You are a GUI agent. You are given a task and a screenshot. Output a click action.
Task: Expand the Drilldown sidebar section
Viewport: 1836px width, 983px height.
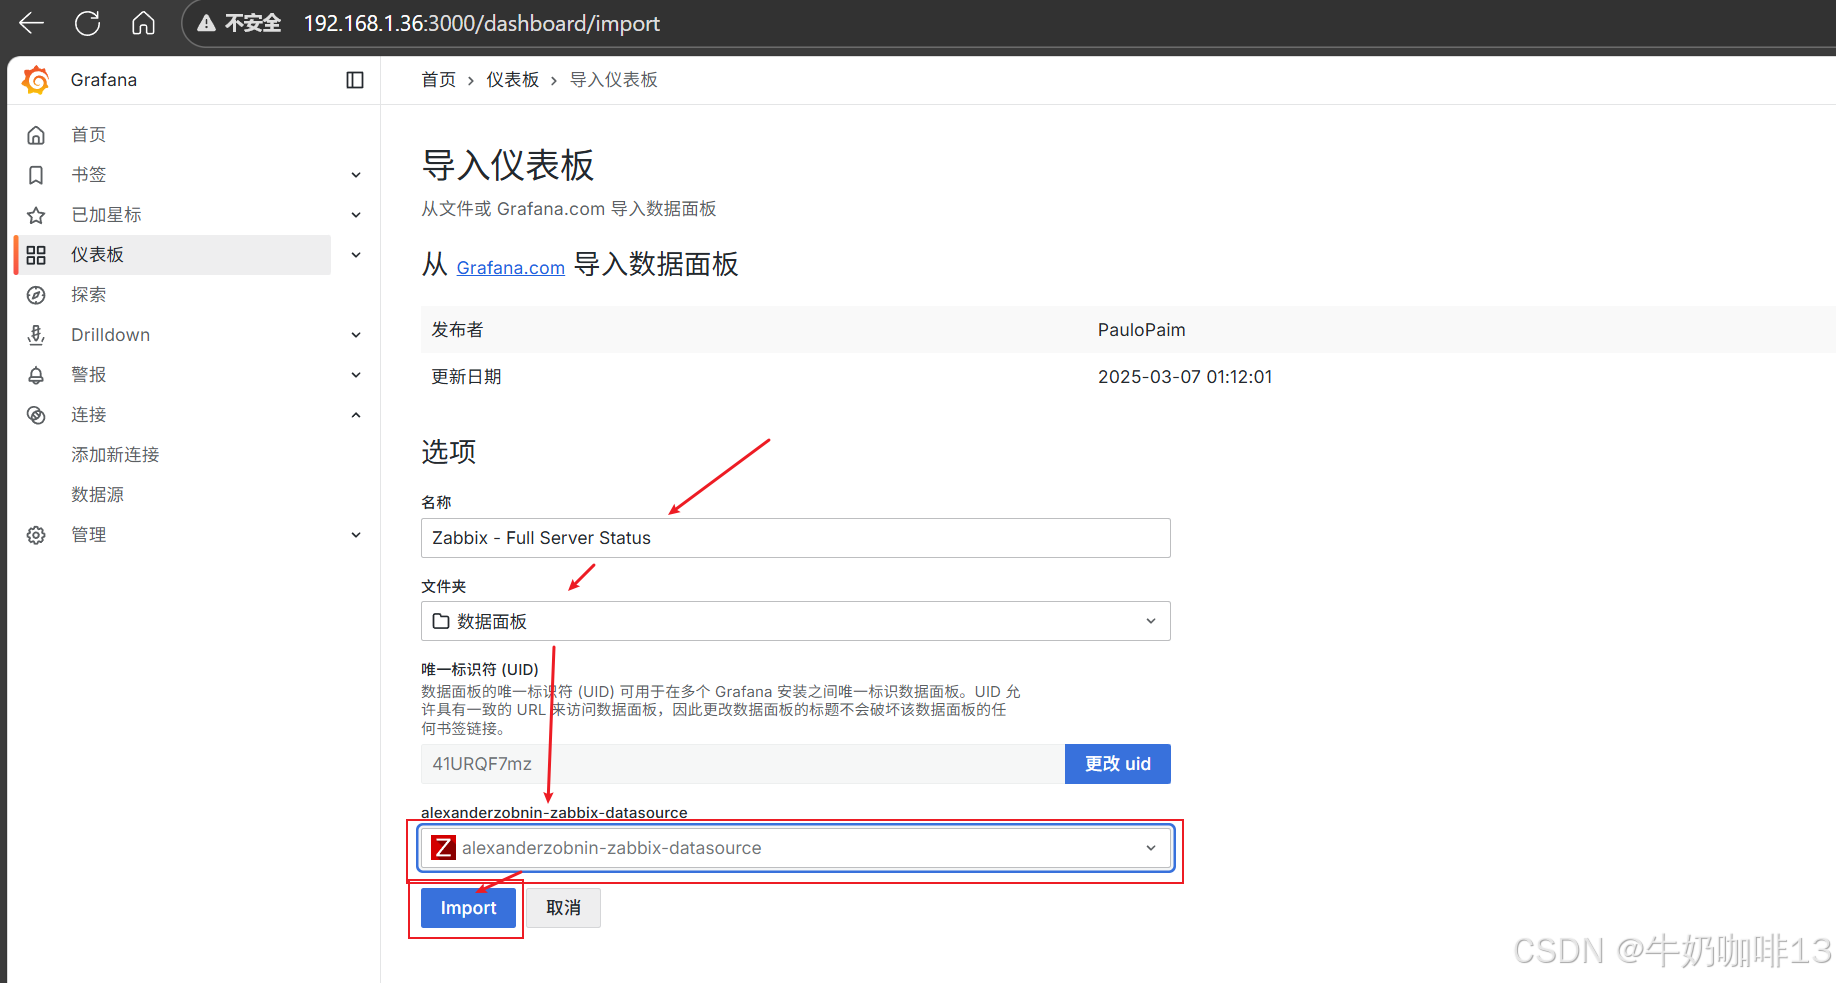click(356, 335)
